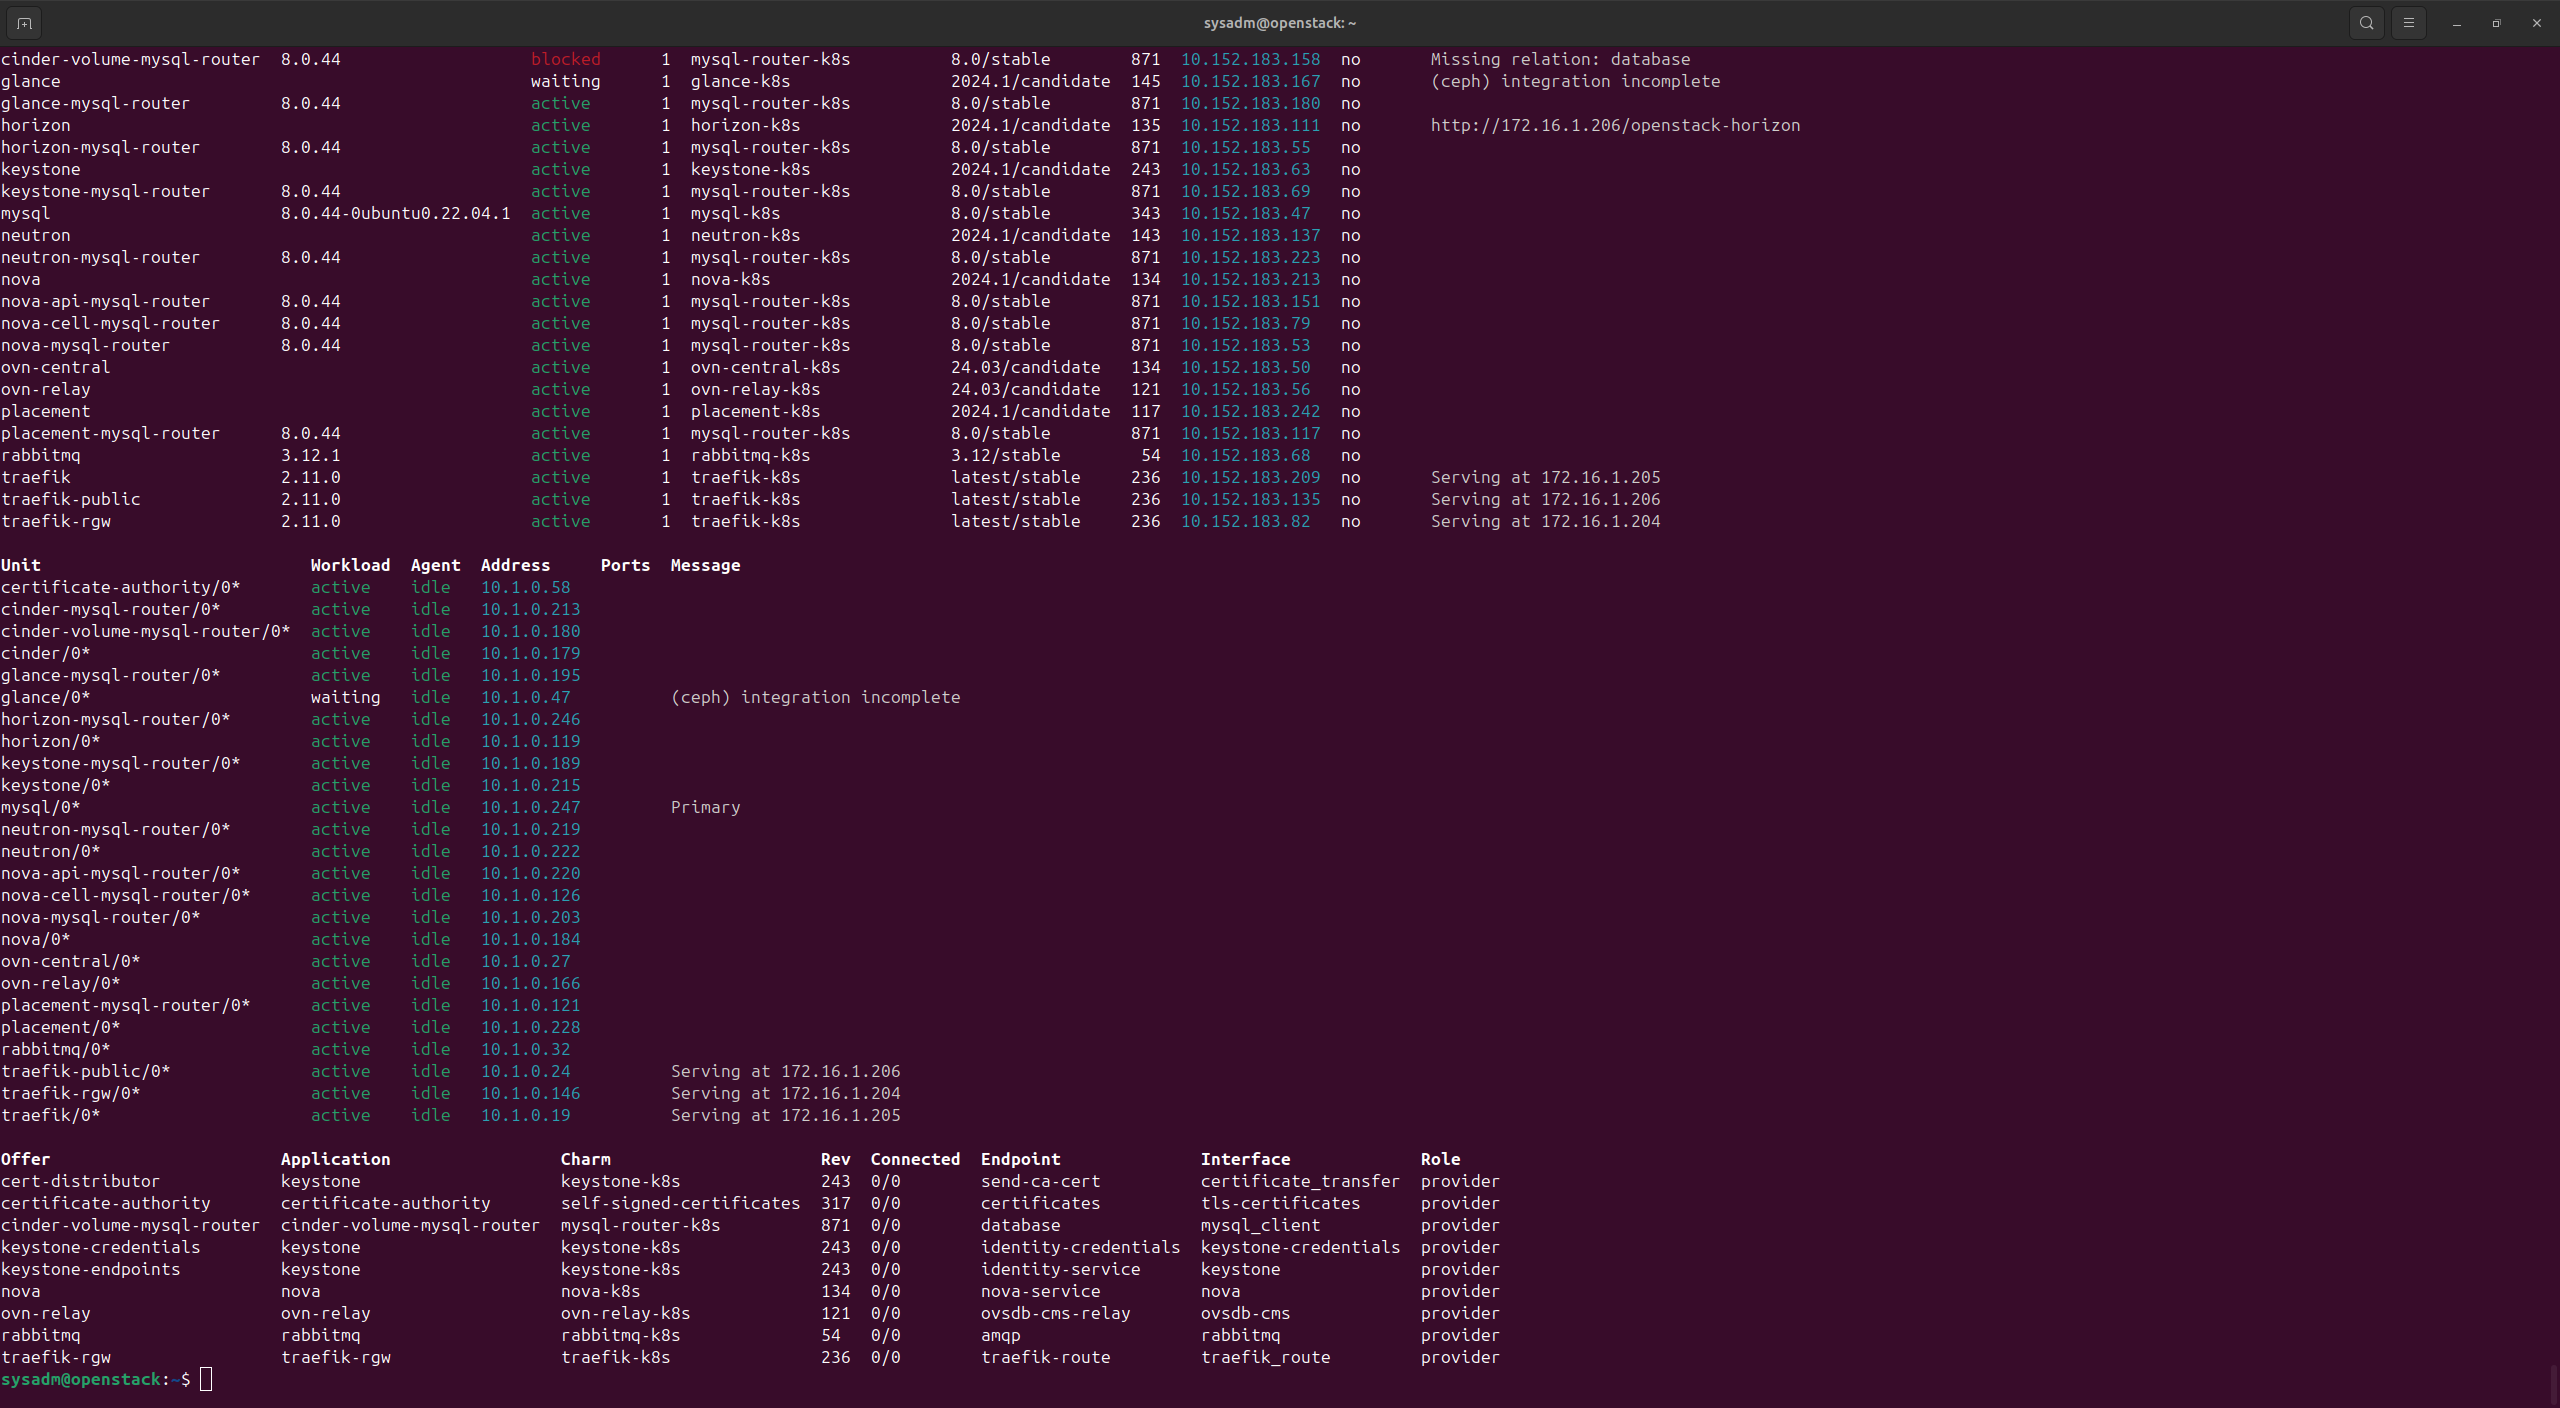Click the Workload column header
2560x1408 pixels.
pyautogui.click(x=350, y=565)
